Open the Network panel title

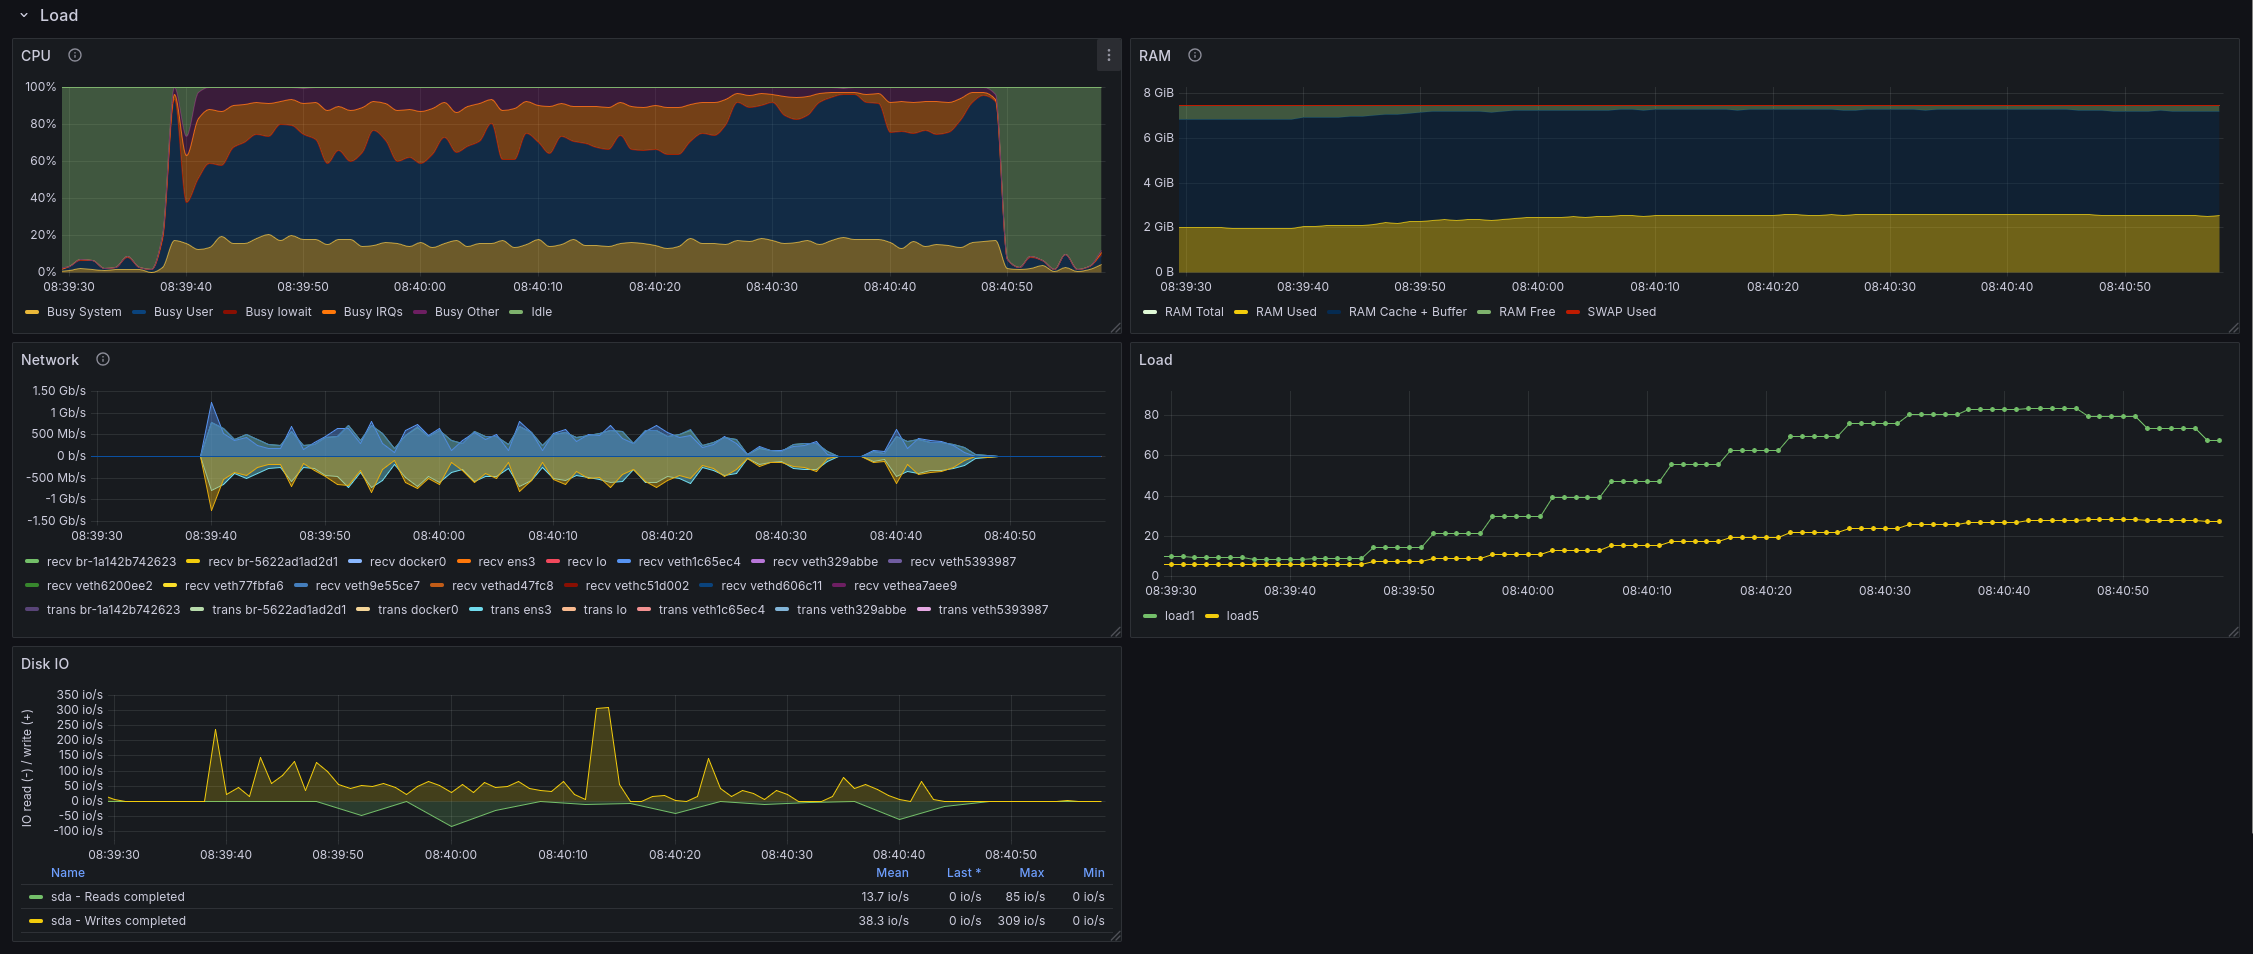coord(50,360)
